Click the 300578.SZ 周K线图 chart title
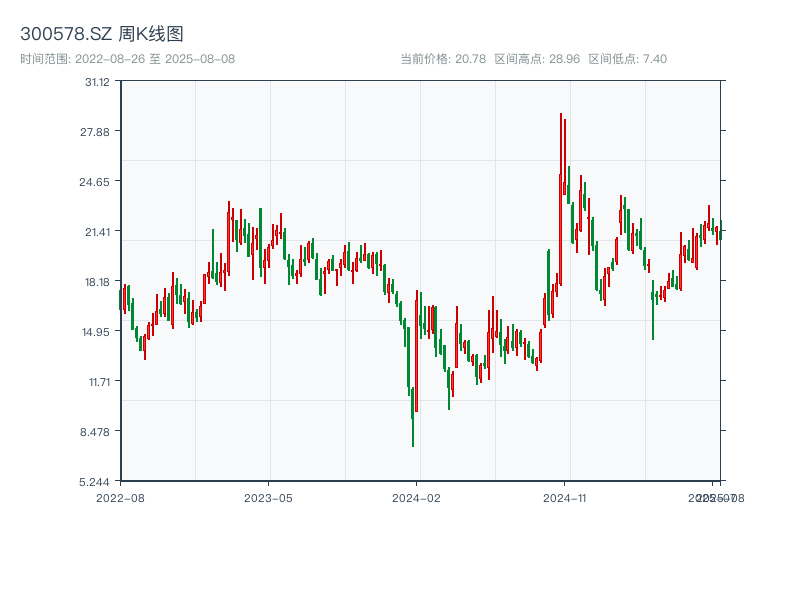Image resolution: width=800 pixels, height=600 pixels. point(102,35)
